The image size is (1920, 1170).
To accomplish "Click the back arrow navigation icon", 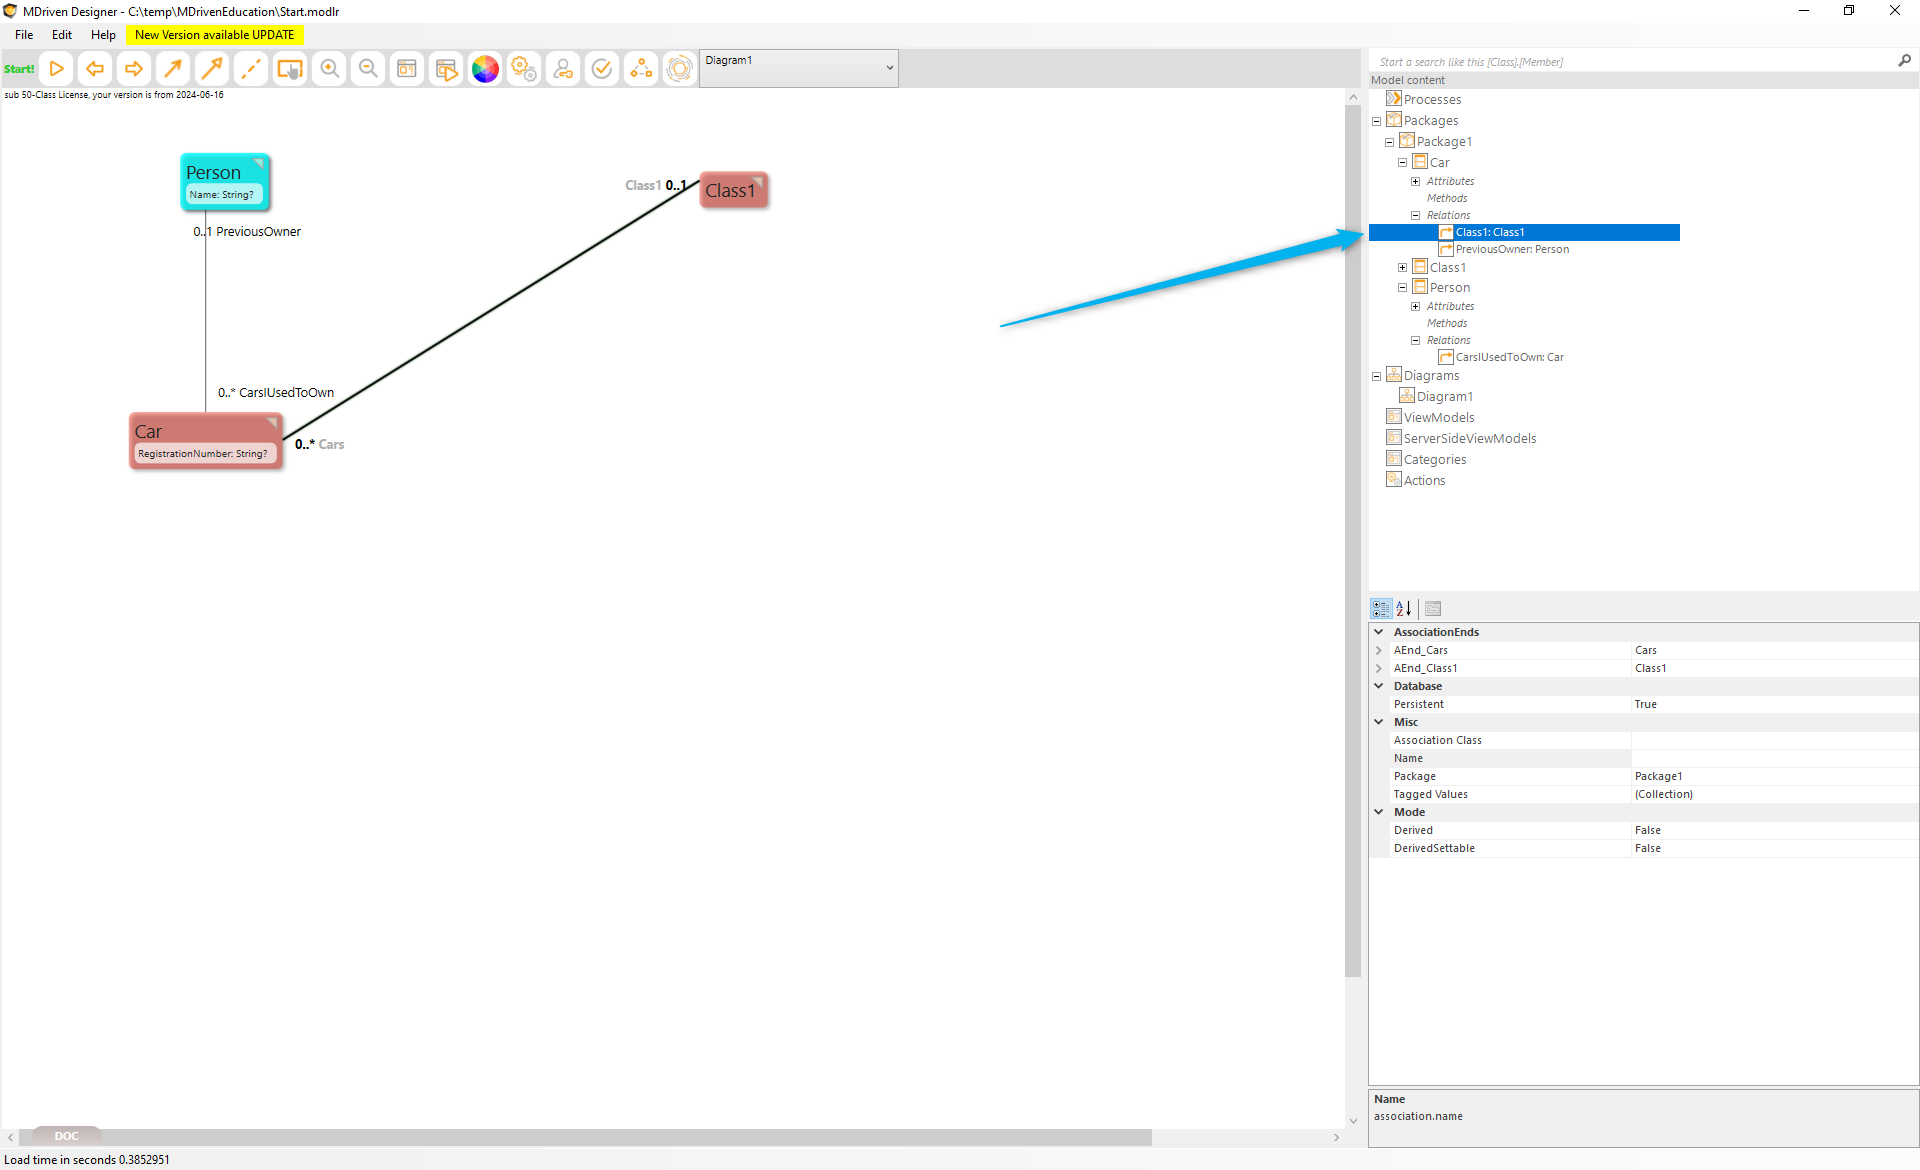I will point(95,69).
